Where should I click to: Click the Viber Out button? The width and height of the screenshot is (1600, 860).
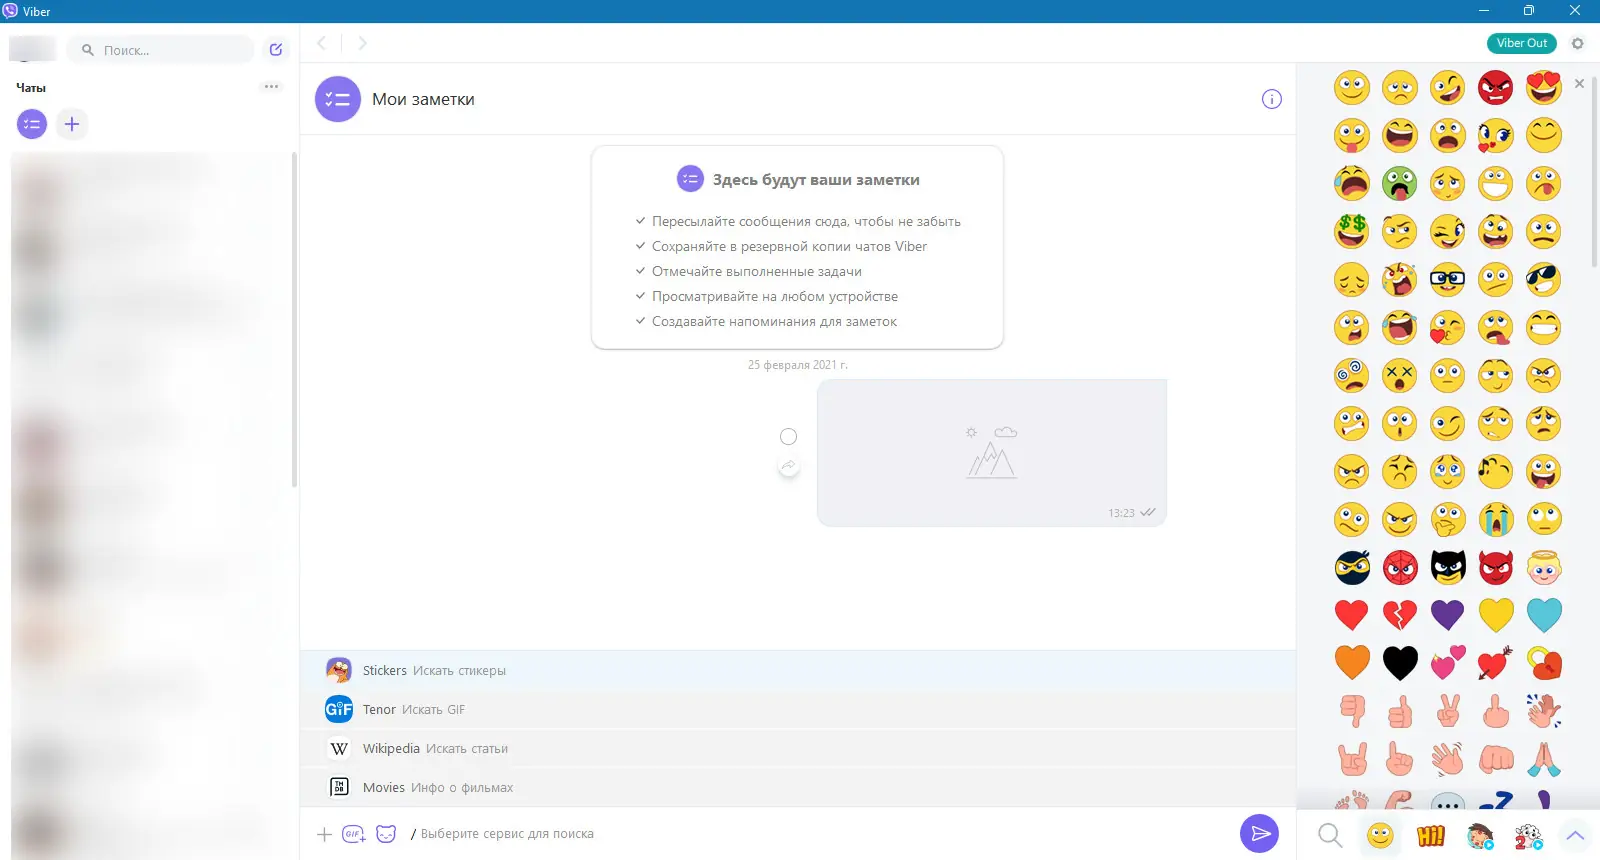click(x=1522, y=43)
